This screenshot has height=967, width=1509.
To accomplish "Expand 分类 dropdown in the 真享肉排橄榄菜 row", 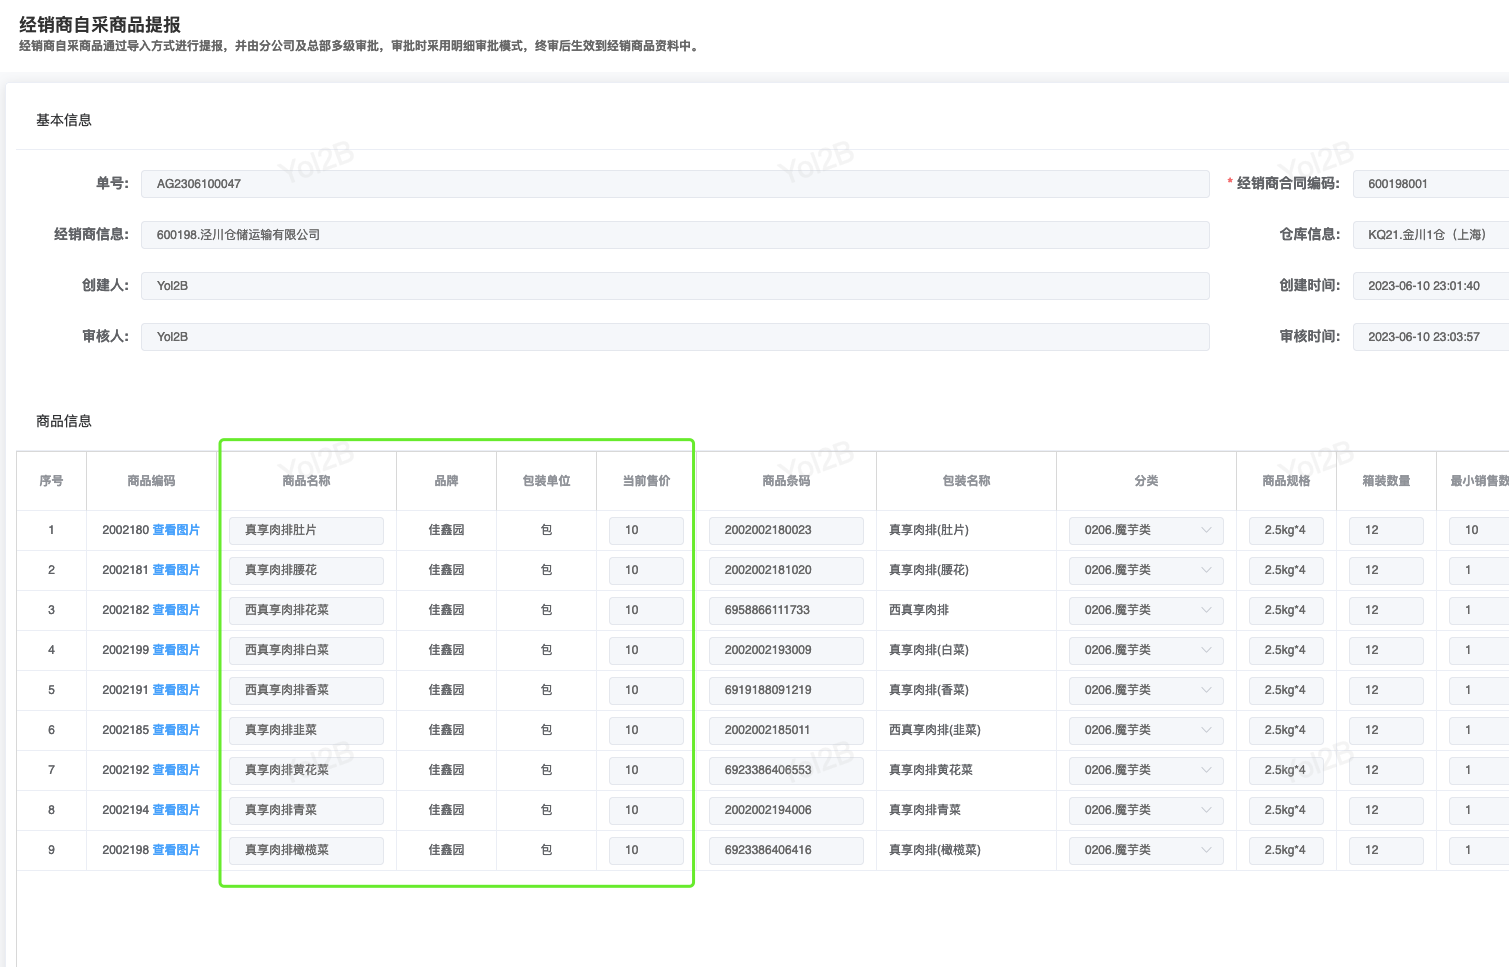I will pos(1146,850).
